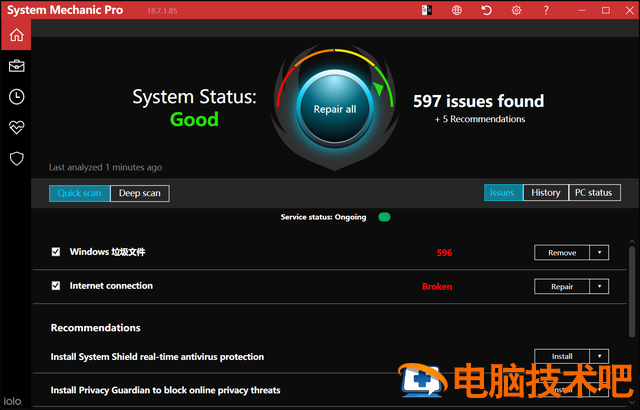Screen dimensions: 640x410
Task: Open the heart-shaped sidebar icon
Action: click(x=16, y=128)
